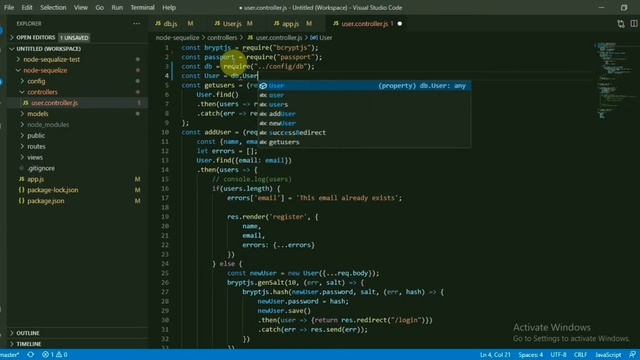
Task: Expand the node-sequalize-test folder
Action: tap(51, 60)
